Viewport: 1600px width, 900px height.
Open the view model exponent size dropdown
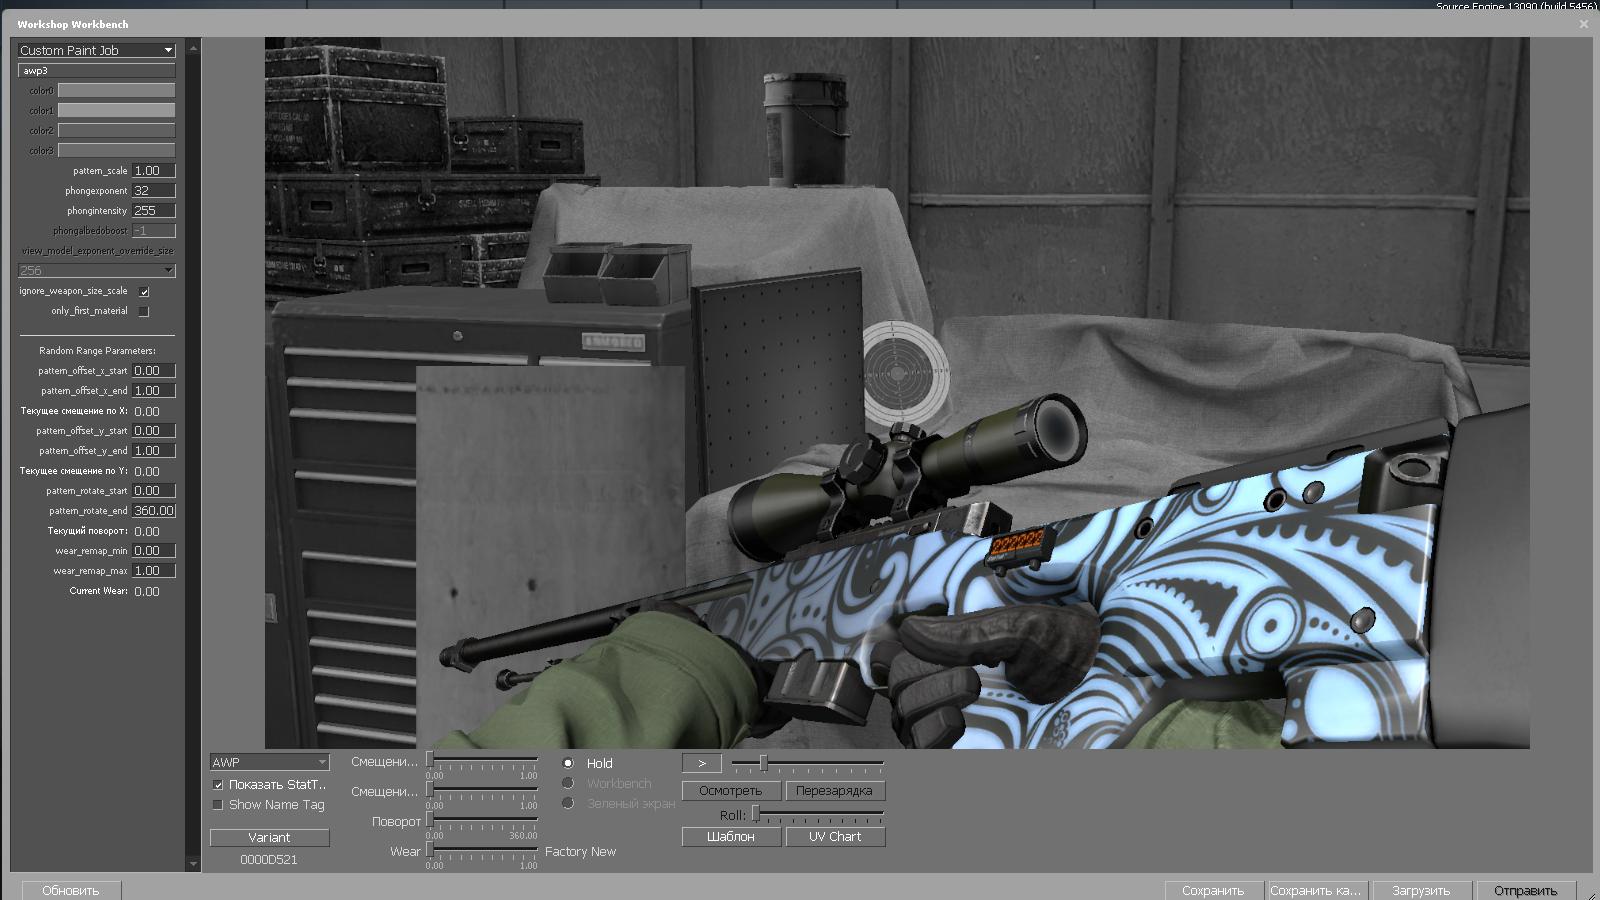[x=96, y=271]
